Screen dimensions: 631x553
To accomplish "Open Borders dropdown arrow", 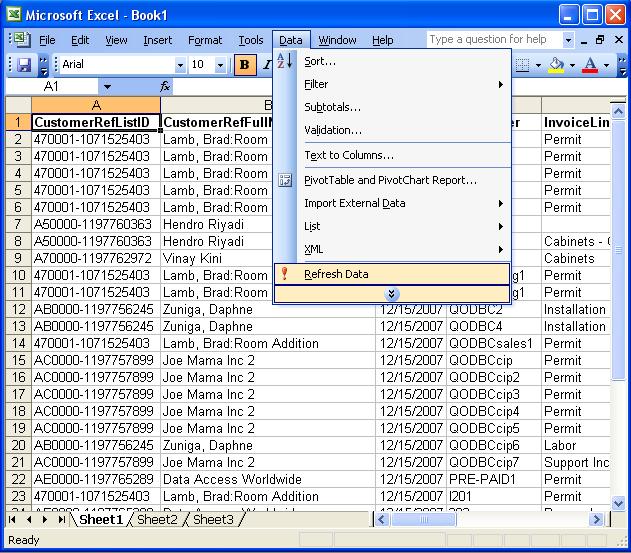I will (x=538, y=65).
